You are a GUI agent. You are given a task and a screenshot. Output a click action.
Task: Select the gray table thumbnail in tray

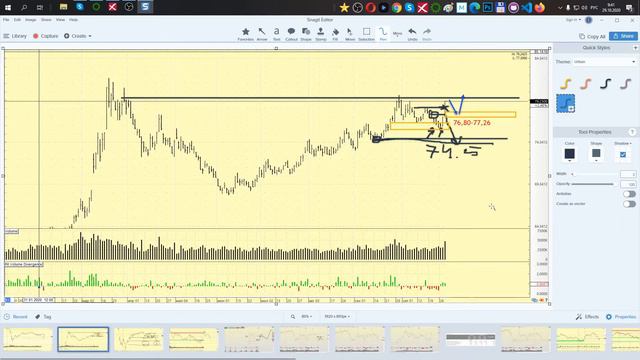470,339
